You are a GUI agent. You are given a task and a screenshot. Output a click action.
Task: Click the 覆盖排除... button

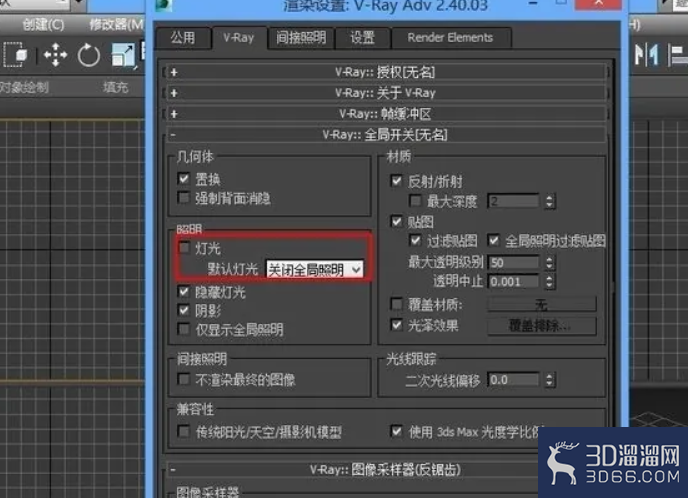click(542, 326)
